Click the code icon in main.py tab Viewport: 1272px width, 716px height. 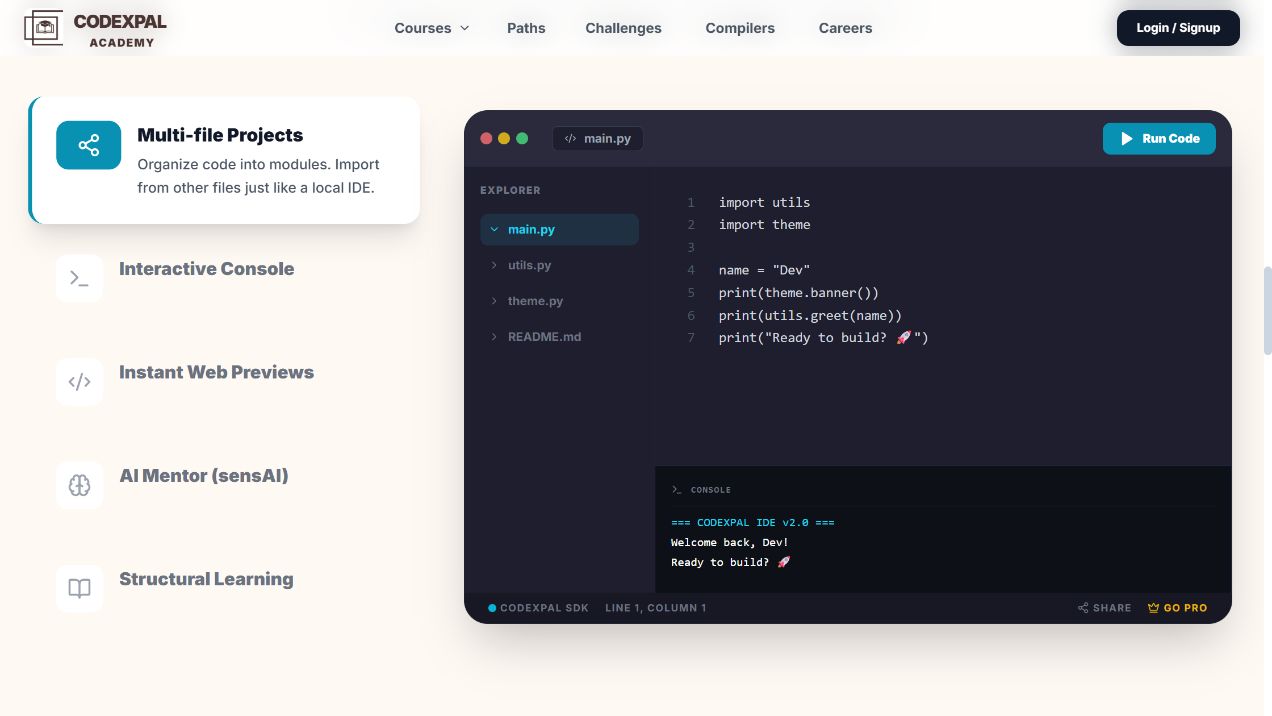(570, 138)
